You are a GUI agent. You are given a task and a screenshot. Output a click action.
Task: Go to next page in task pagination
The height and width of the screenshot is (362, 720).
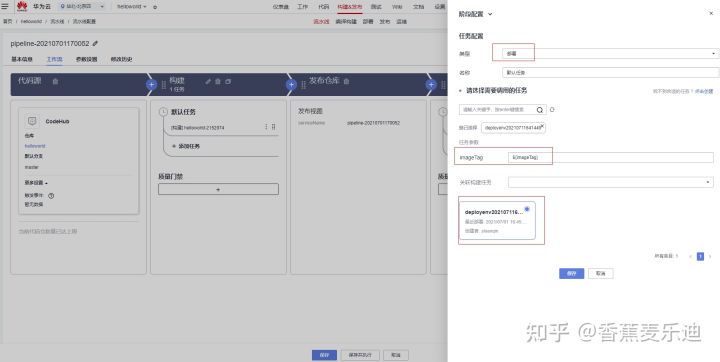tap(710, 256)
